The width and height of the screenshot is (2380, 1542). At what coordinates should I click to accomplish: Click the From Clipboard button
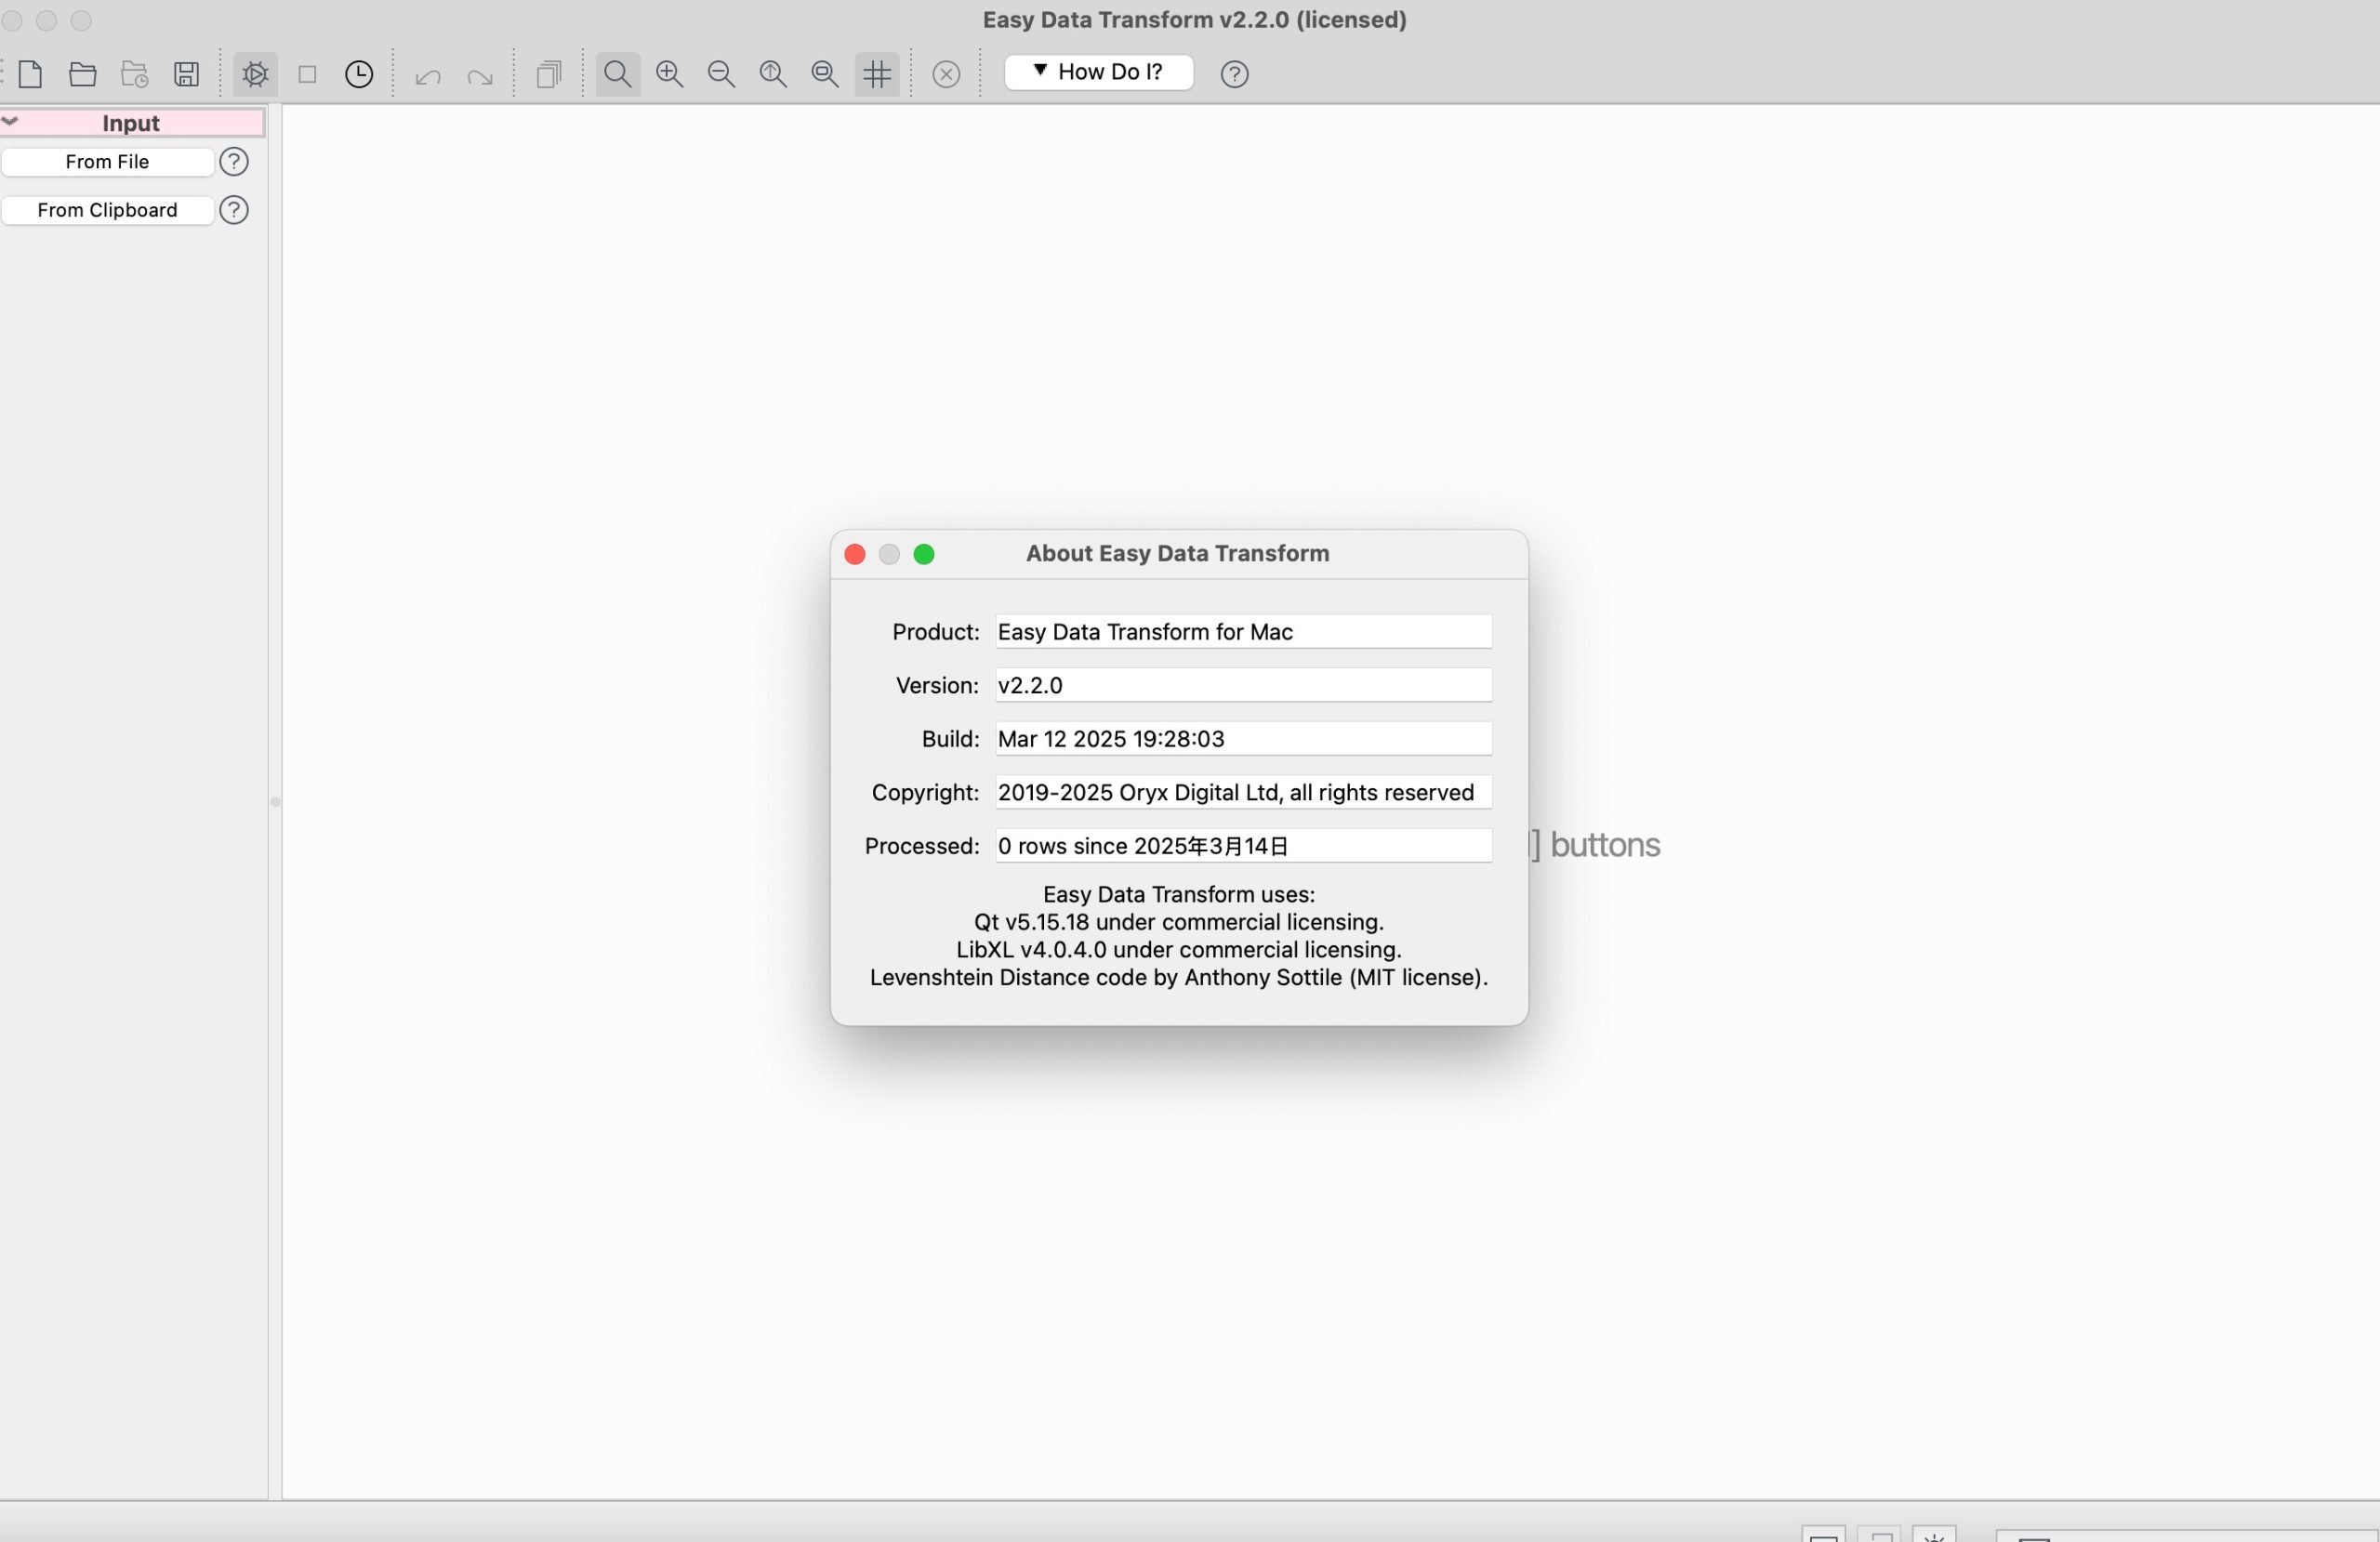pyautogui.click(x=107, y=210)
